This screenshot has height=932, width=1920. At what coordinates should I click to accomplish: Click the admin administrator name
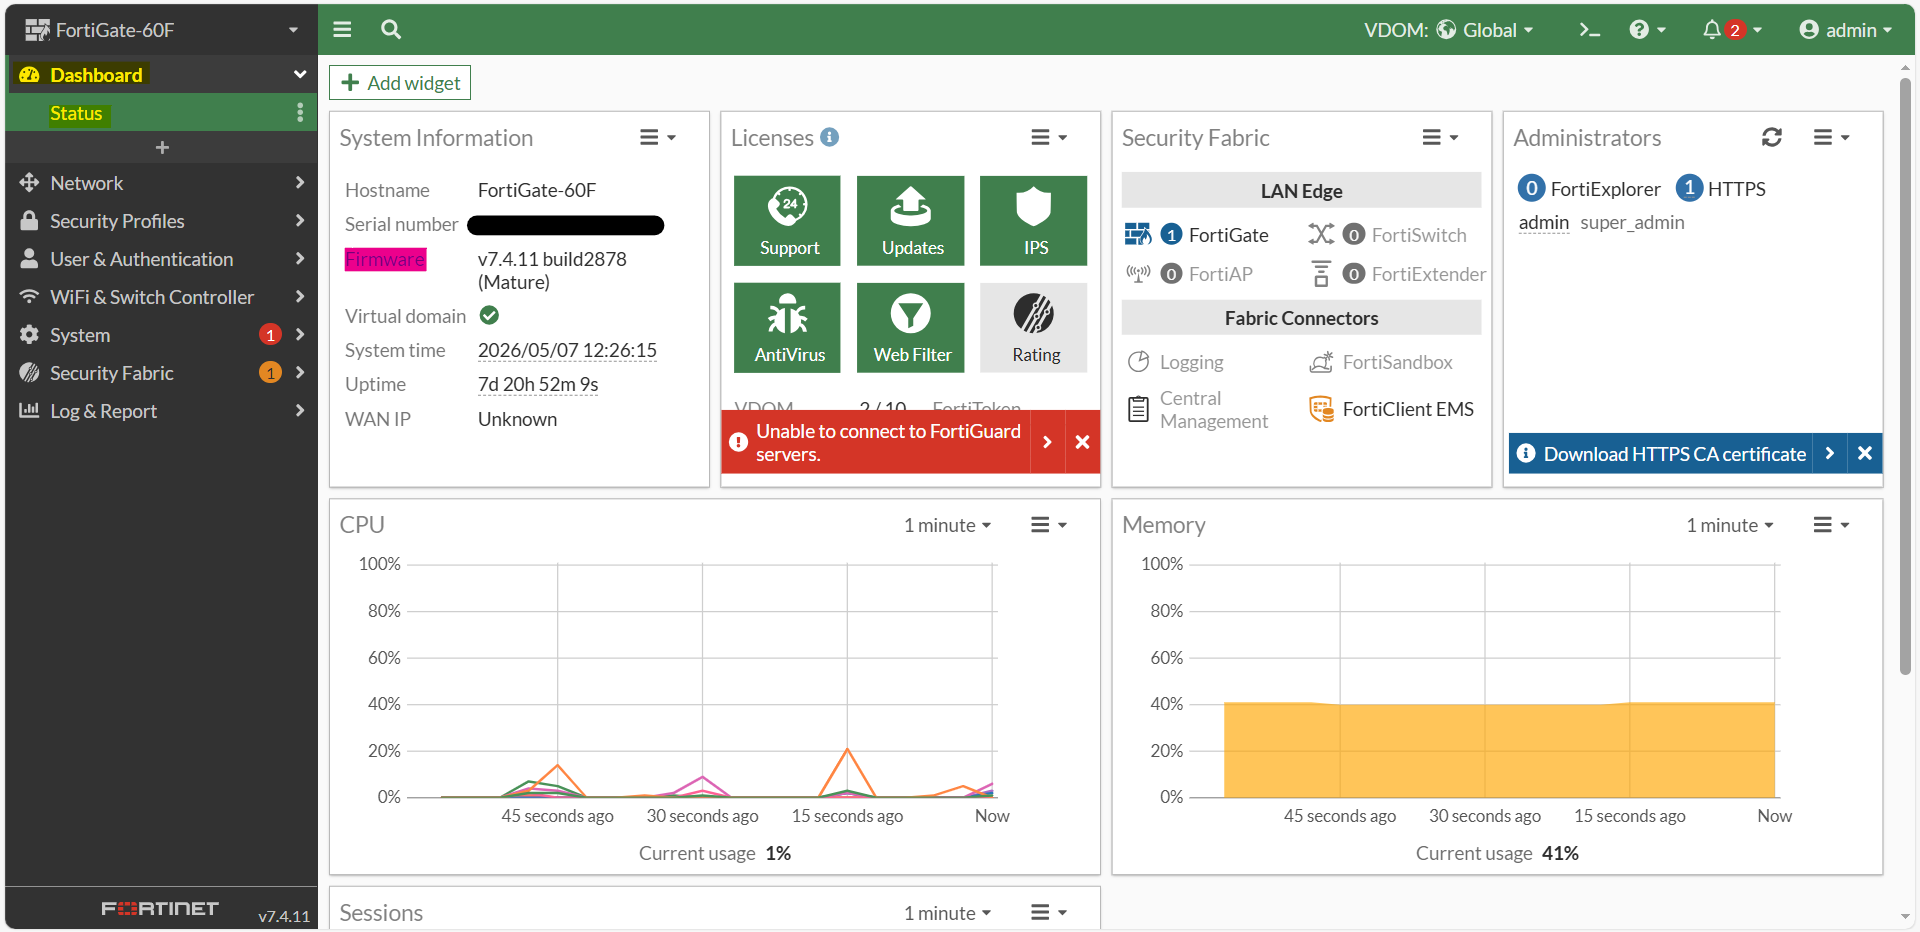[1543, 222]
